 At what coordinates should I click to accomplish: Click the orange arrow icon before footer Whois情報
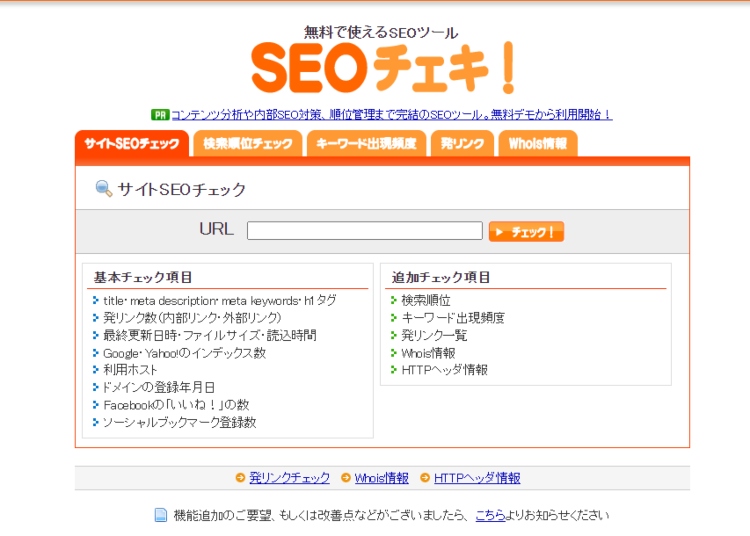(x=345, y=478)
